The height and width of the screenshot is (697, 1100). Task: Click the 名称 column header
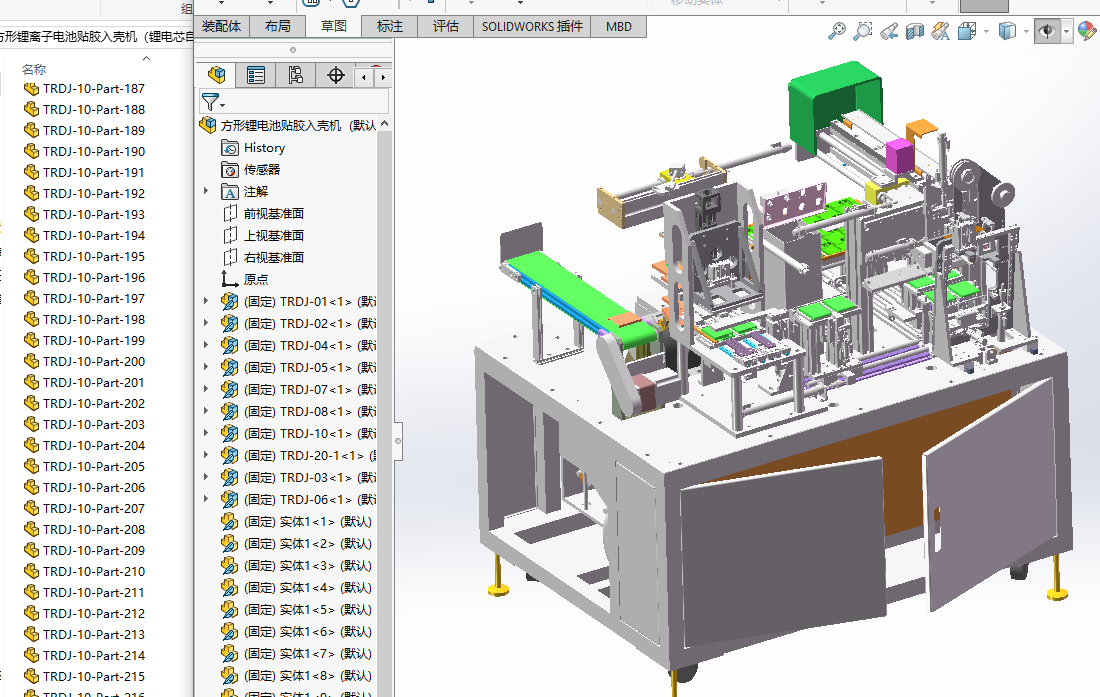(x=34, y=69)
